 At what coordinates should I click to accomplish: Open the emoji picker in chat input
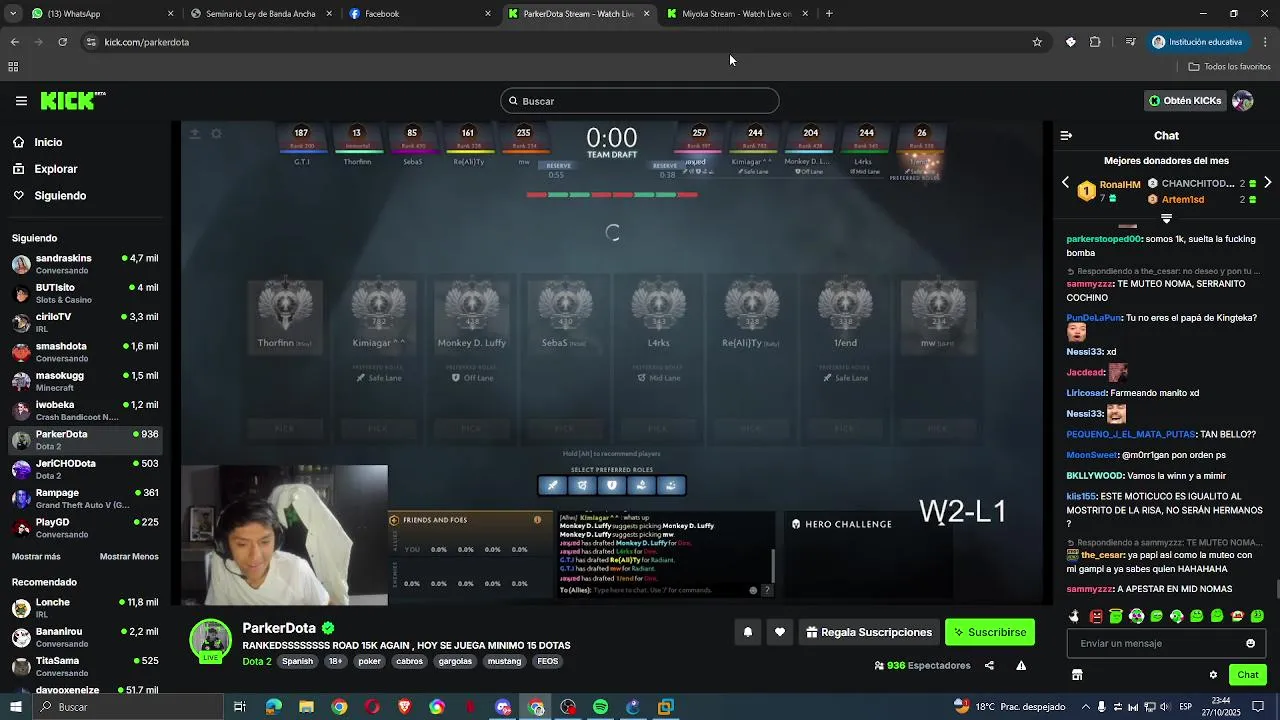(x=1250, y=643)
